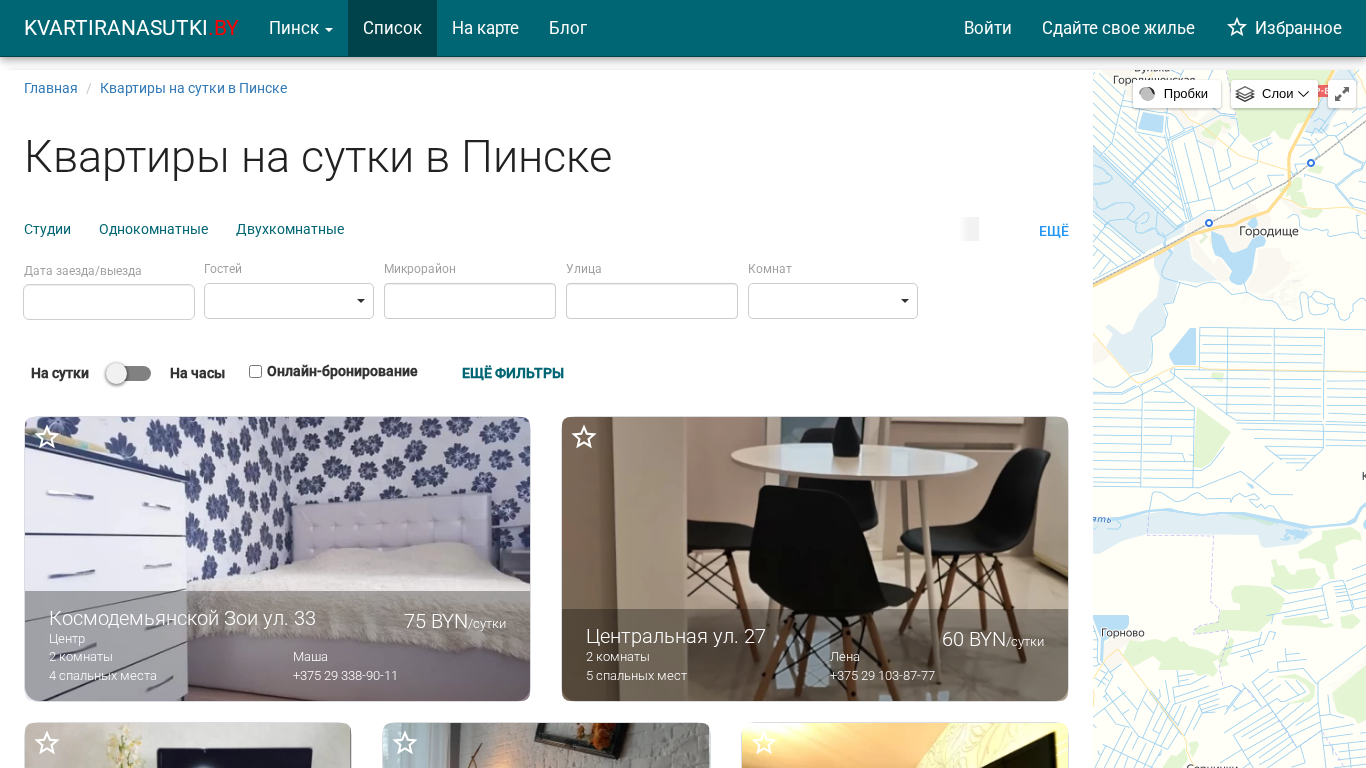Screen dimensions: 1366x768
Task: Show more options with ЕЩЁ ФИЛЬТРЫ
Action: click(512, 373)
